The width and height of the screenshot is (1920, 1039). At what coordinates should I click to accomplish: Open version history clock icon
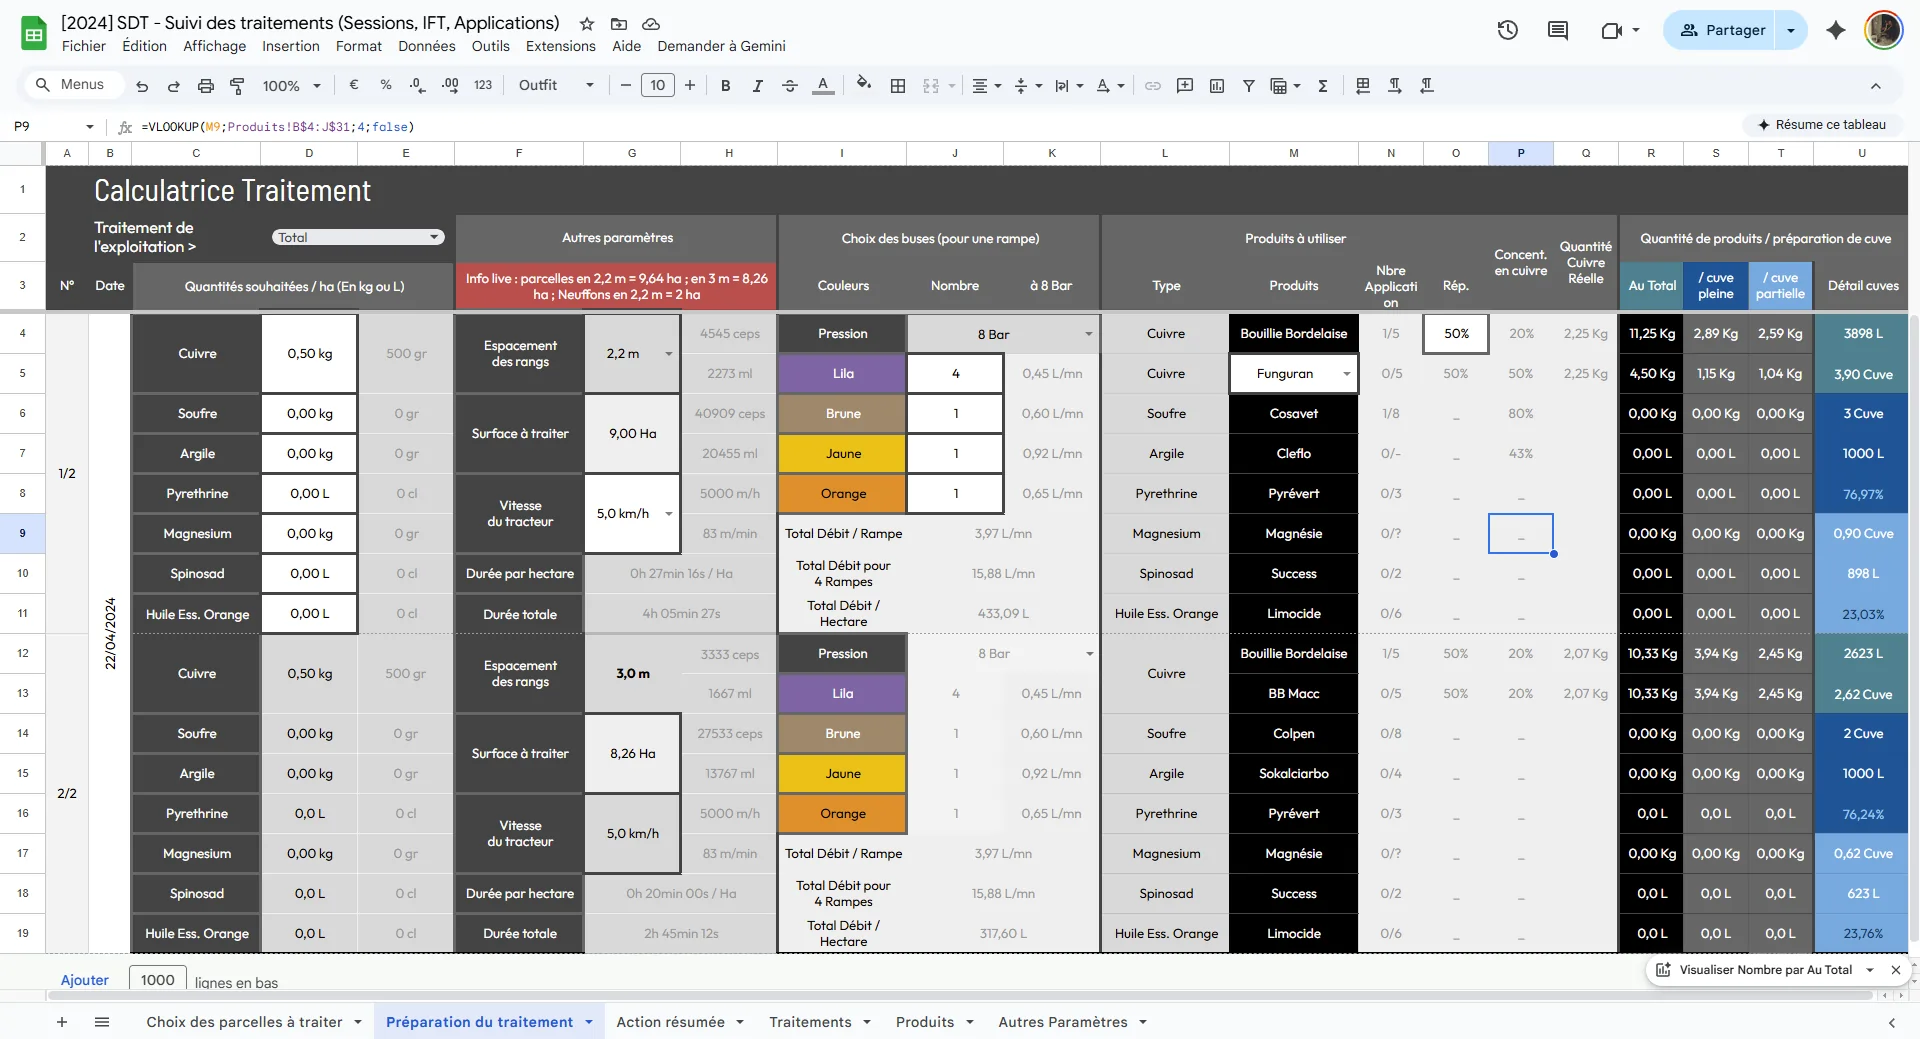(x=1507, y=30)
